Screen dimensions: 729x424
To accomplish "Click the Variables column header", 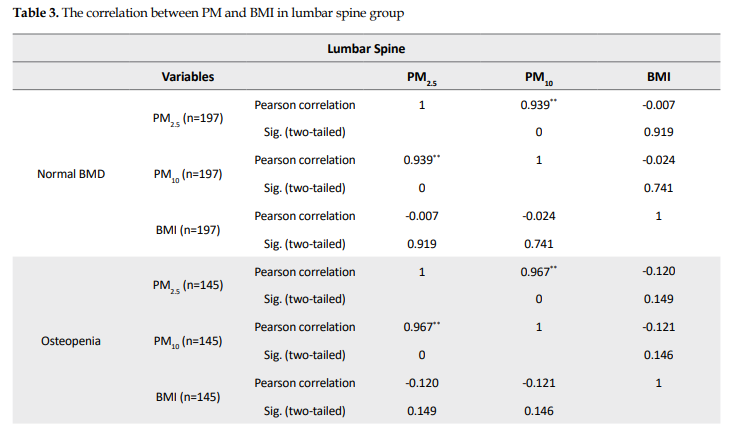I will [x=188, y=76].
